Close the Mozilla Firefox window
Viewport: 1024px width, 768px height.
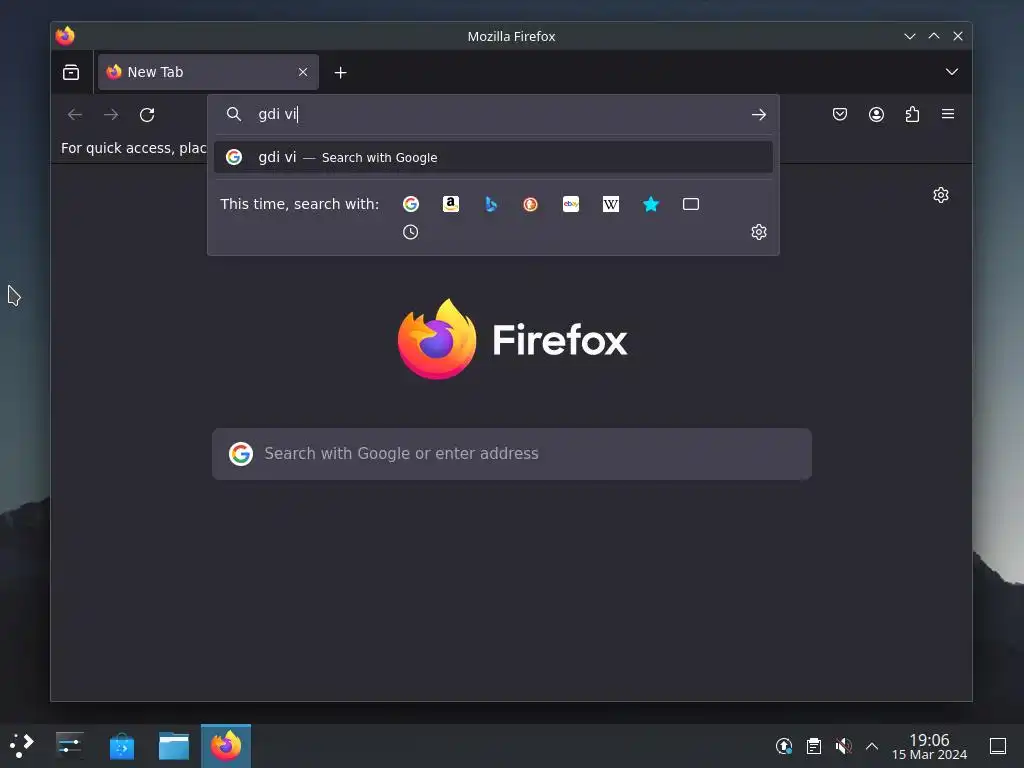[958, 36]
